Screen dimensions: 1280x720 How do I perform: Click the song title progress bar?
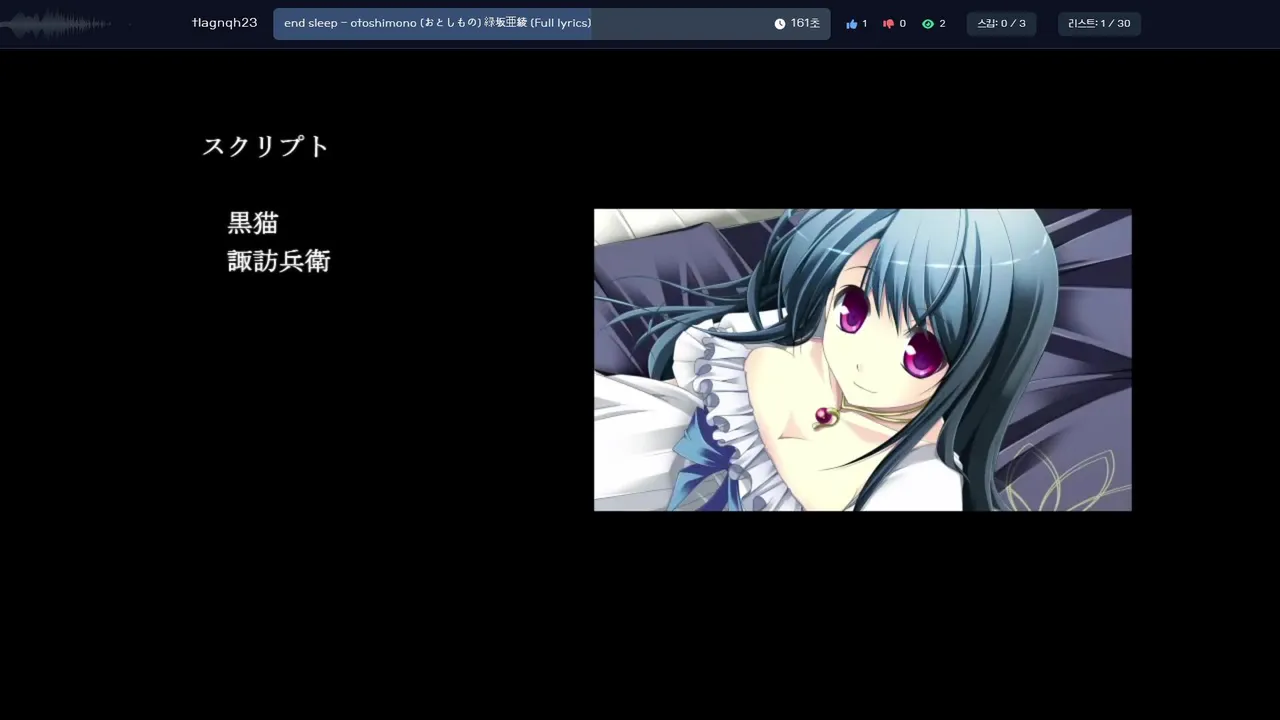click(x=552, y=24)
